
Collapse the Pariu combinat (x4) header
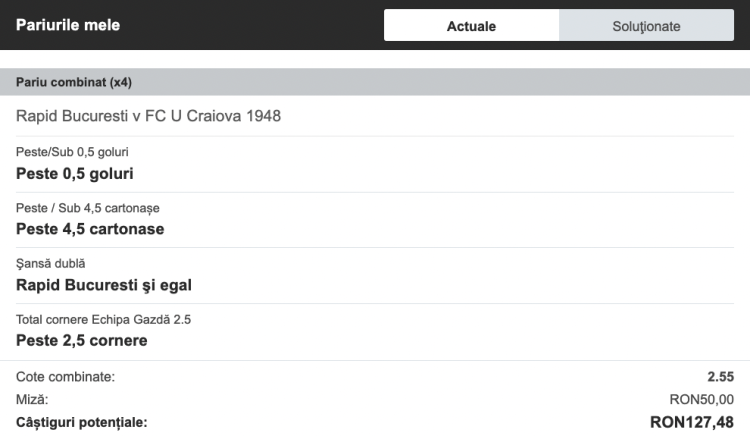click(x=375, y=82)
